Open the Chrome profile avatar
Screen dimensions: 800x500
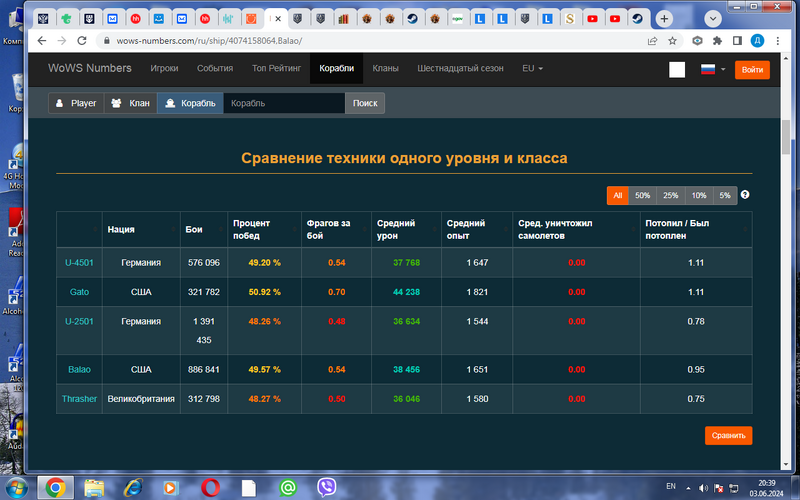[757, 41]
